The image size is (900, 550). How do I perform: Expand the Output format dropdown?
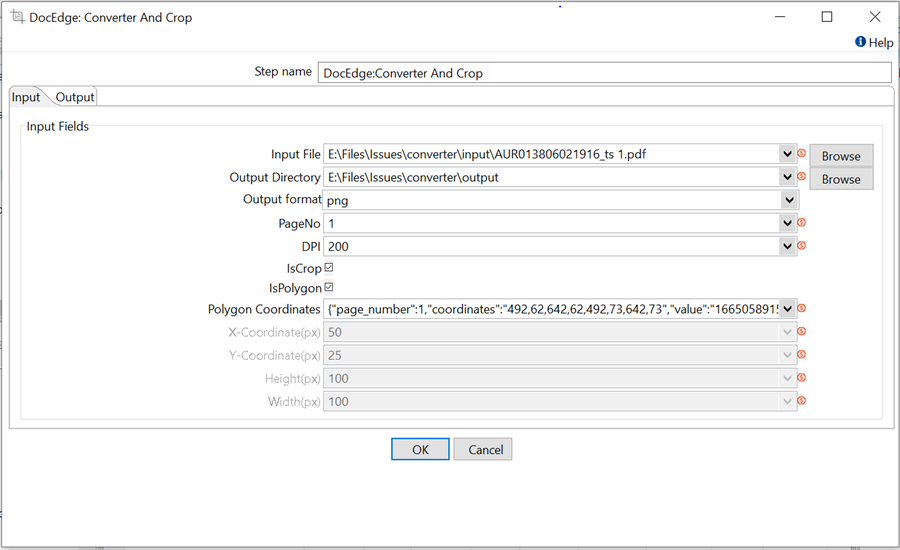[788, 200]
